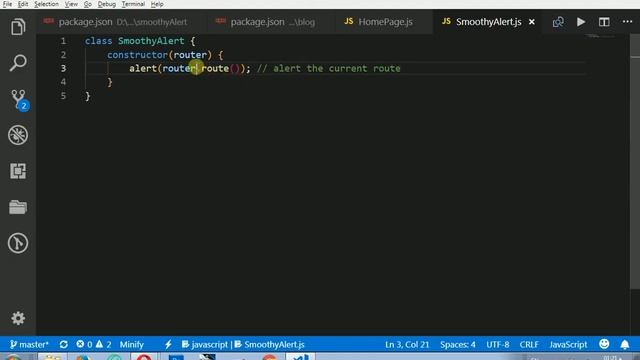Image resolution: width=640 pixels, height=360 pixels.
Task: Open the Edit menu
Action: tap(23, 4)
